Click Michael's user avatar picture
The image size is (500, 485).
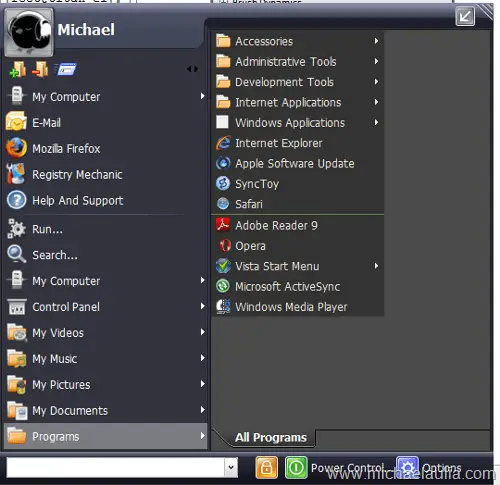[29, 32]
